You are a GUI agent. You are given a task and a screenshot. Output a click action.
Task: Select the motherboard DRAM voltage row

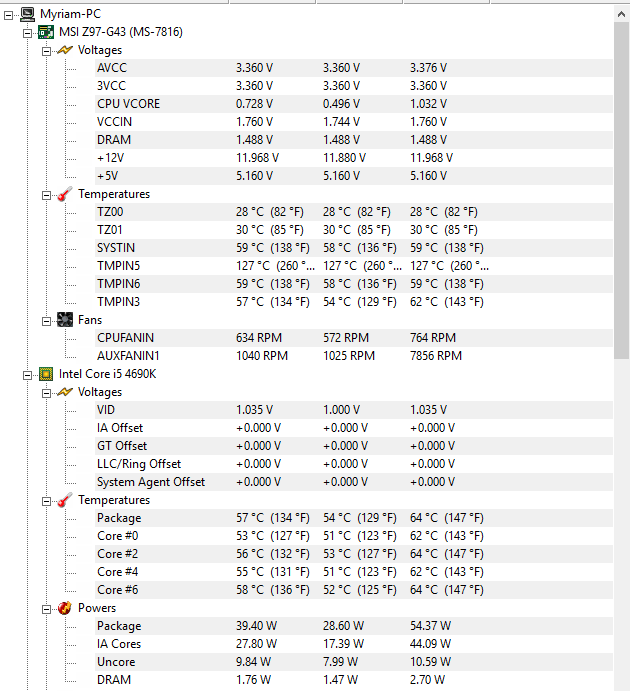[354, 140]
